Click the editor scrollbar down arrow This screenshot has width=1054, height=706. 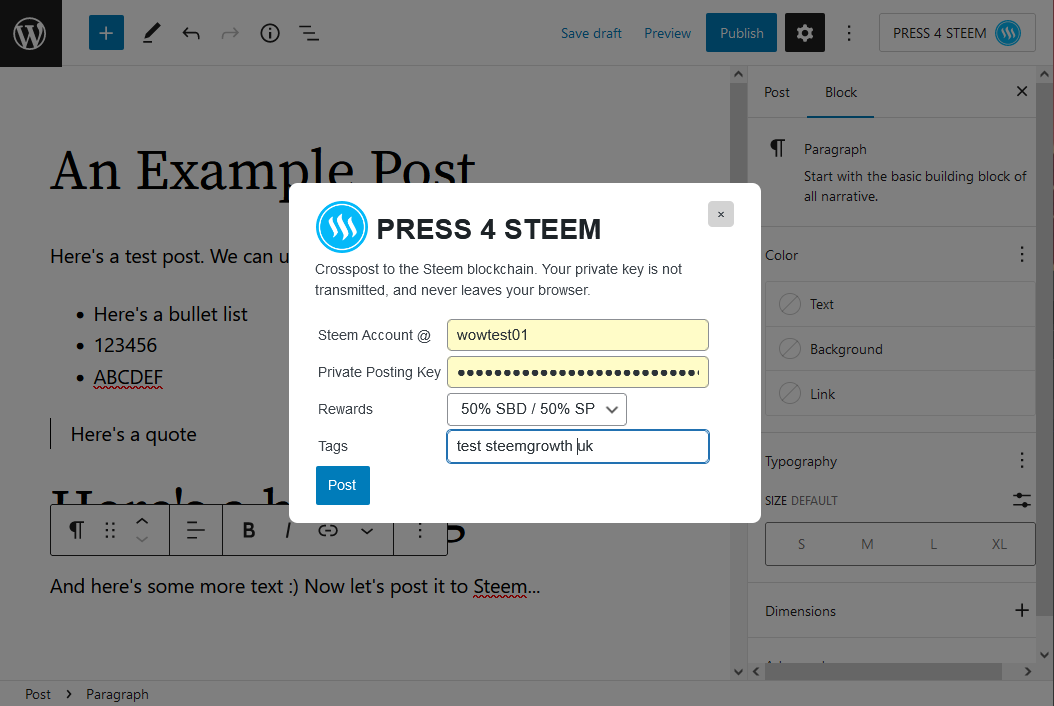click(738, 671)
